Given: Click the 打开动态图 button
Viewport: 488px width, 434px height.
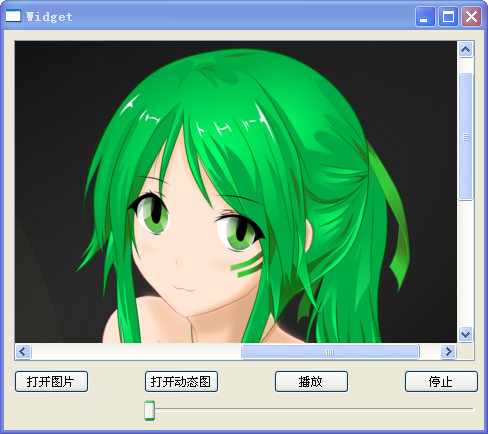Looking at the screenshot, I should tap(181, 382).
